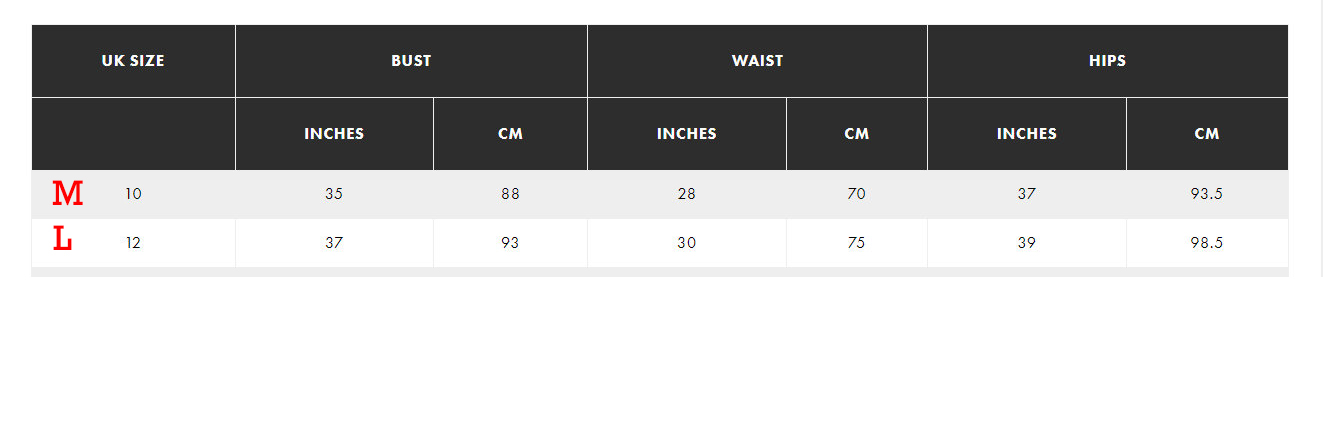Select hips value 98.5 cm

[1207, 243]
